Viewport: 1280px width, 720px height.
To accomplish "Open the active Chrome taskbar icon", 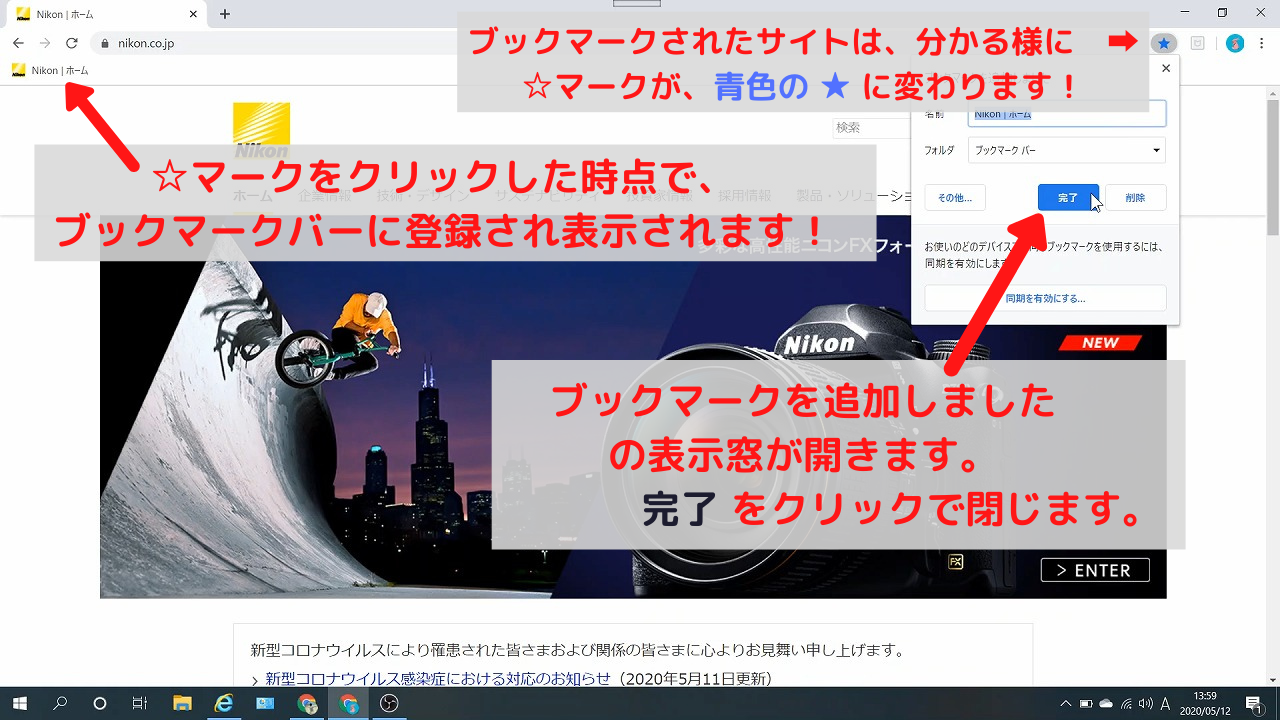I will [349, 703].
